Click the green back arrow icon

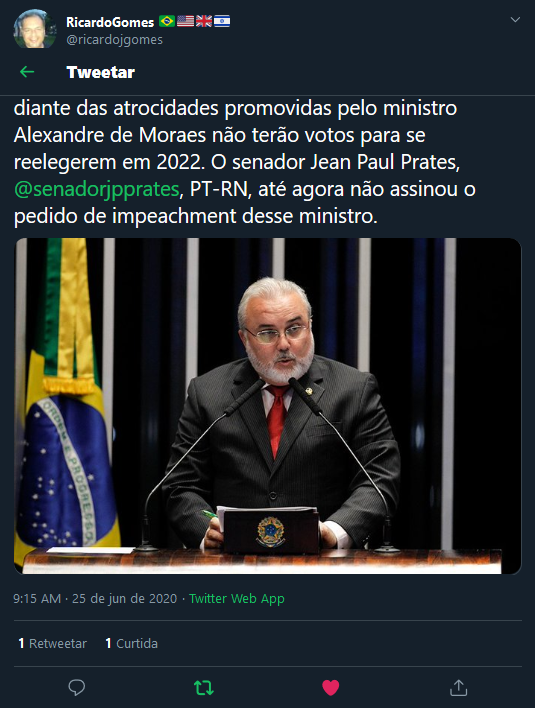27,72
